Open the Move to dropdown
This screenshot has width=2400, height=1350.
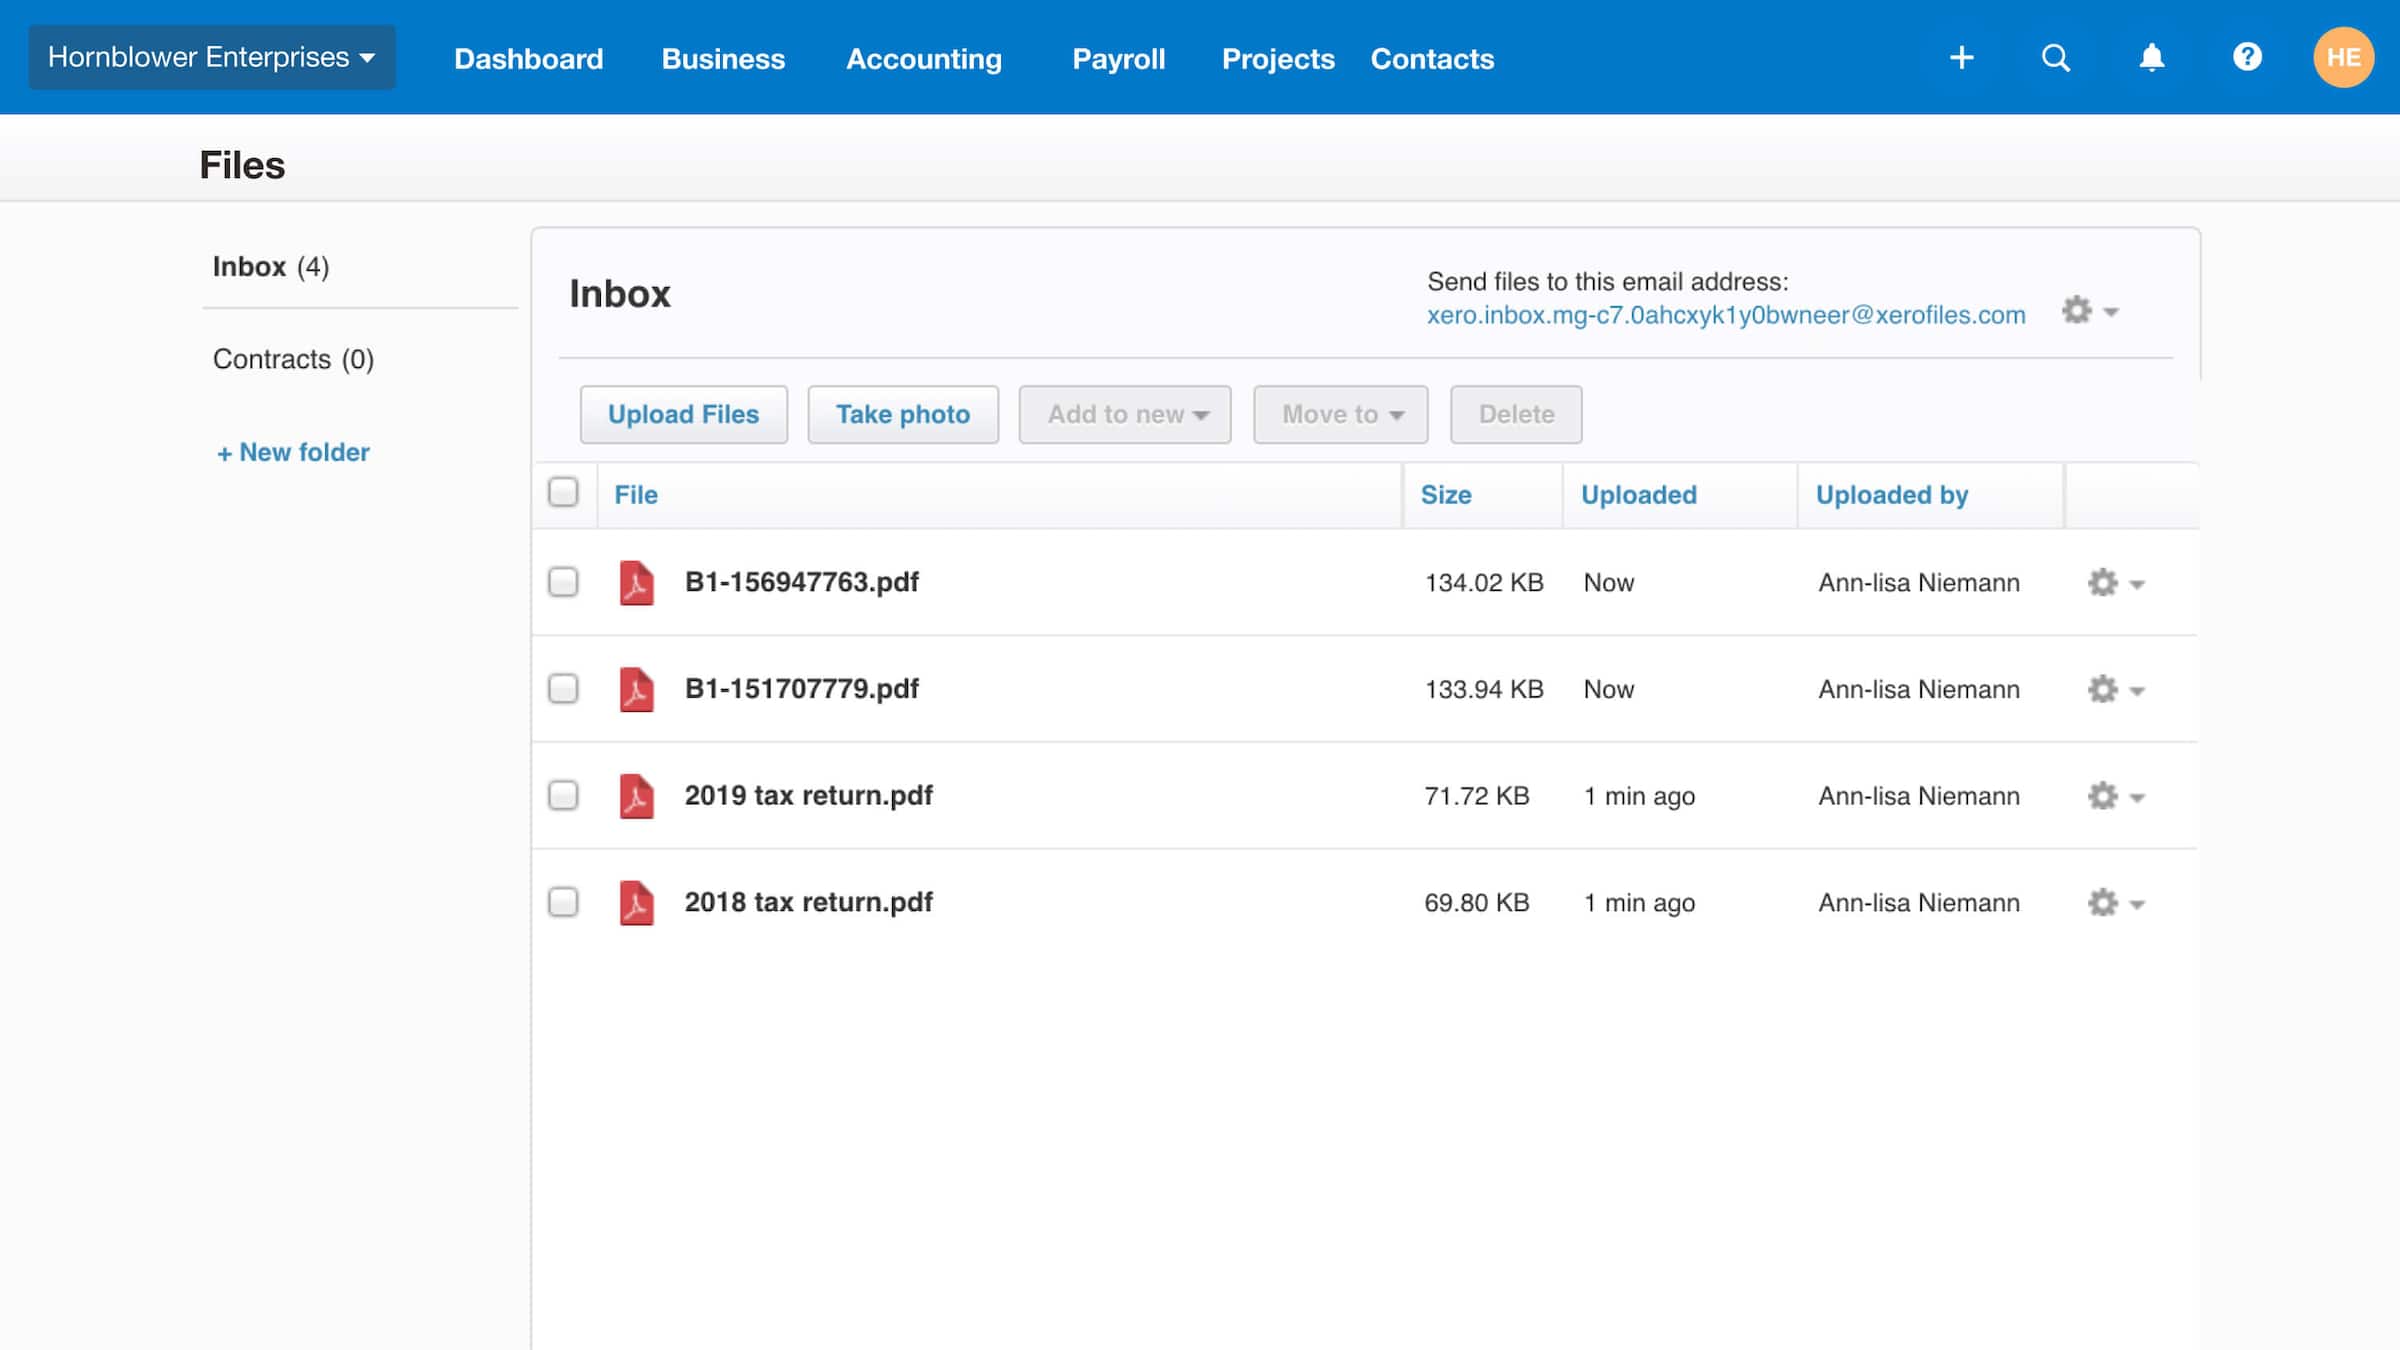tap(1339, 414)
